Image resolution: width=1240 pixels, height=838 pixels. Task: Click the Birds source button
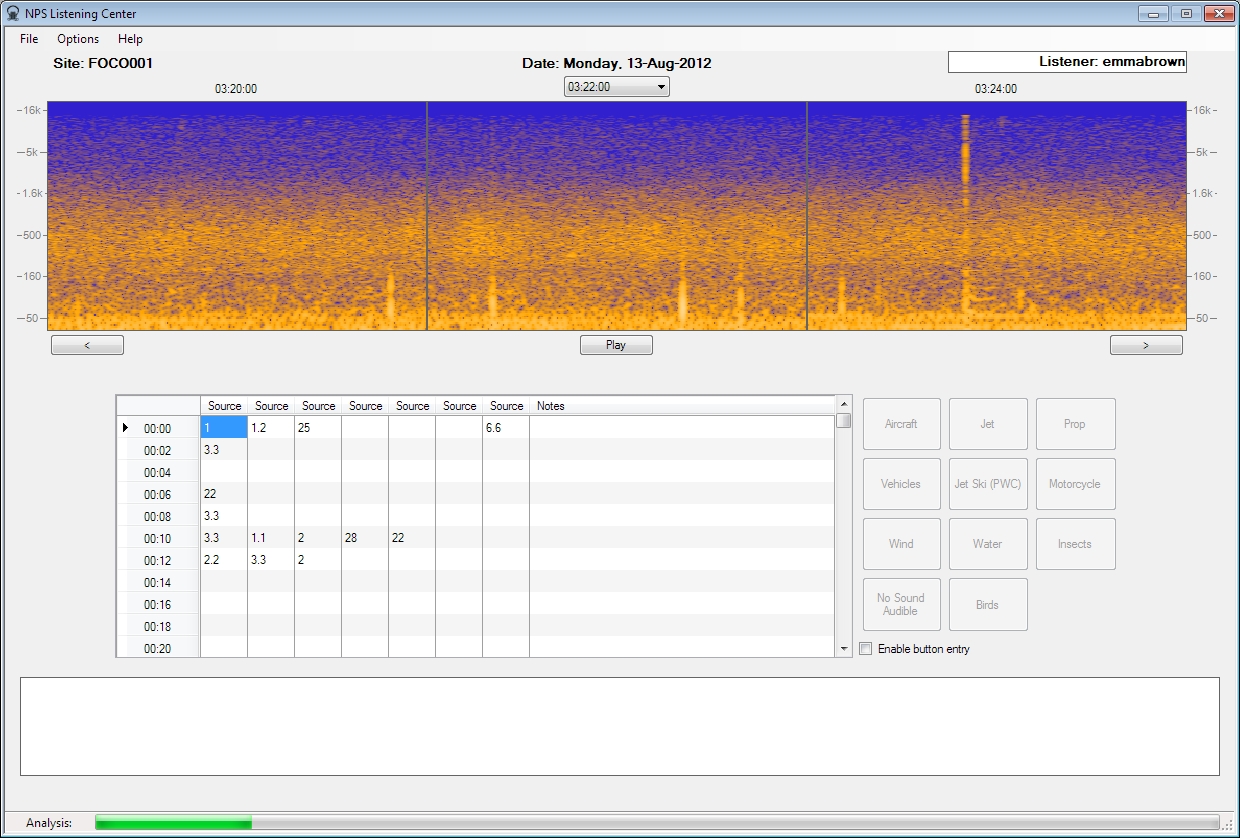click(987, 604)
